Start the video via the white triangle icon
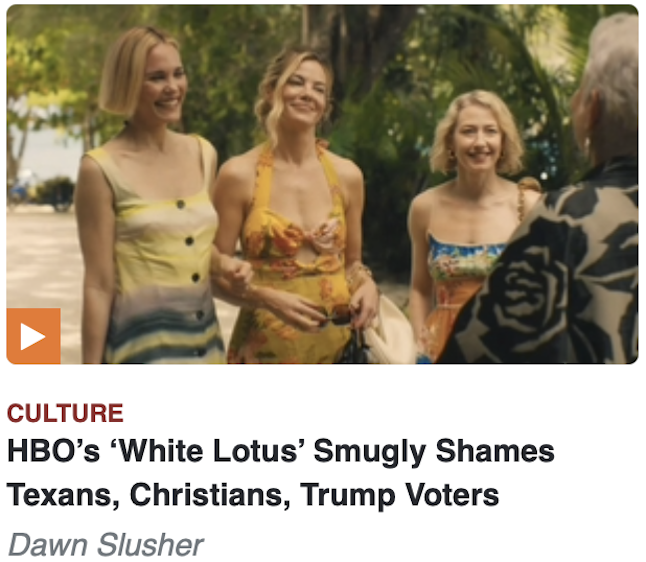The image size is (646, 562). tap(33, 336)
